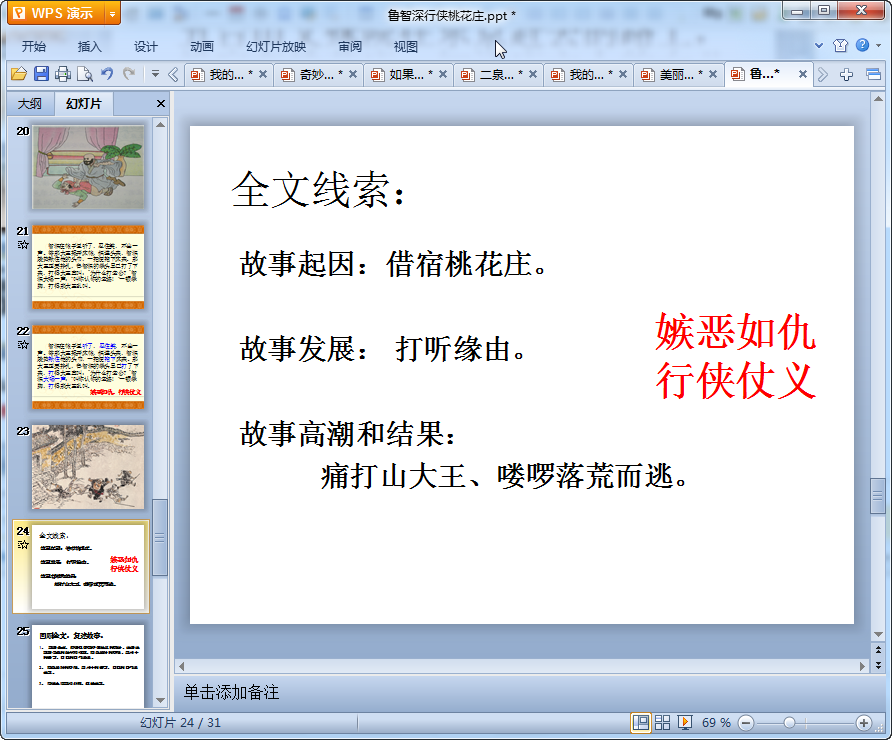Close the 二泉 document tab
The image size is (892, 740).
pyautogui.click(x=534, y=75)
